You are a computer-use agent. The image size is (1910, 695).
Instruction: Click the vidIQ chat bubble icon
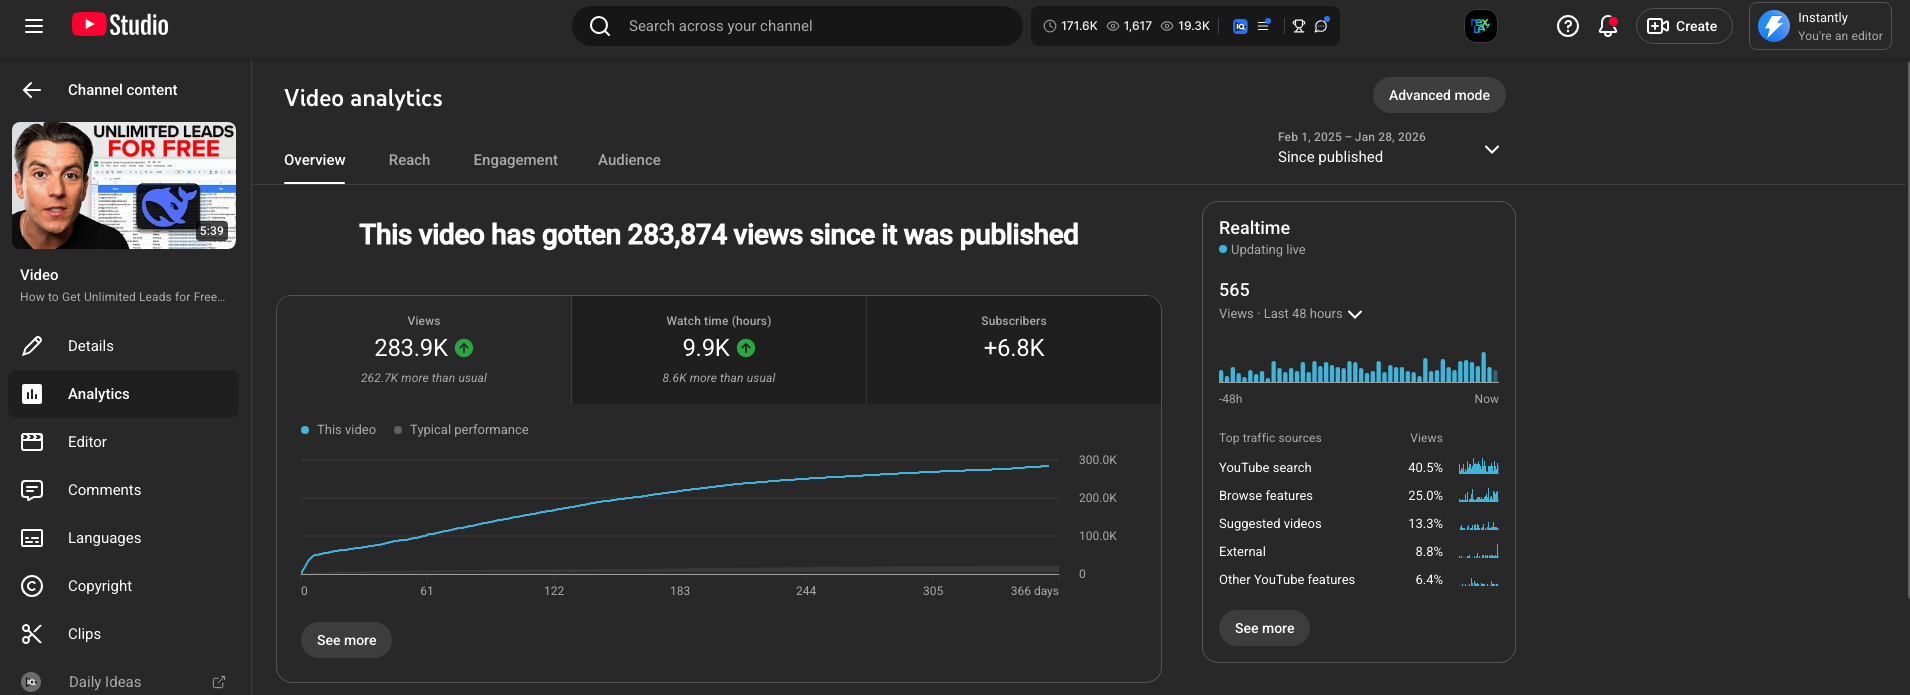tap(1321, 26)
